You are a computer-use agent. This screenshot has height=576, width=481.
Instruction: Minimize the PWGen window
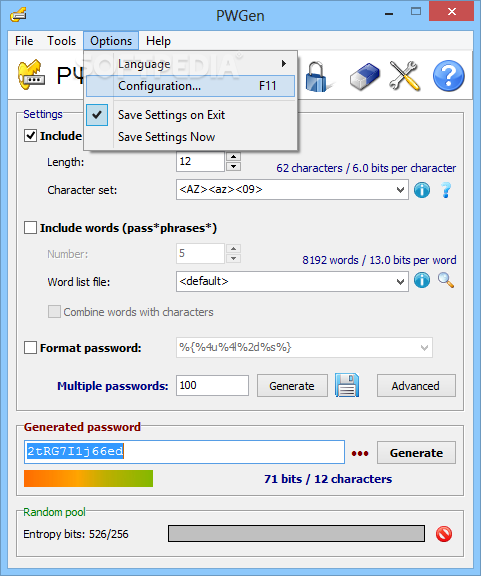(389, 14)
